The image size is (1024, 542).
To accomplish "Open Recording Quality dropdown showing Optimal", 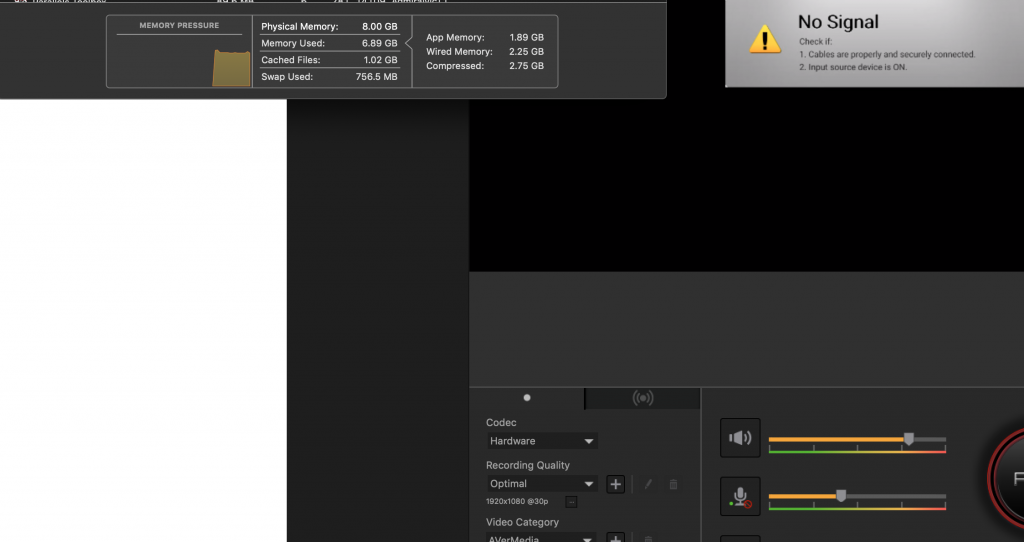I will coord(541,484).
